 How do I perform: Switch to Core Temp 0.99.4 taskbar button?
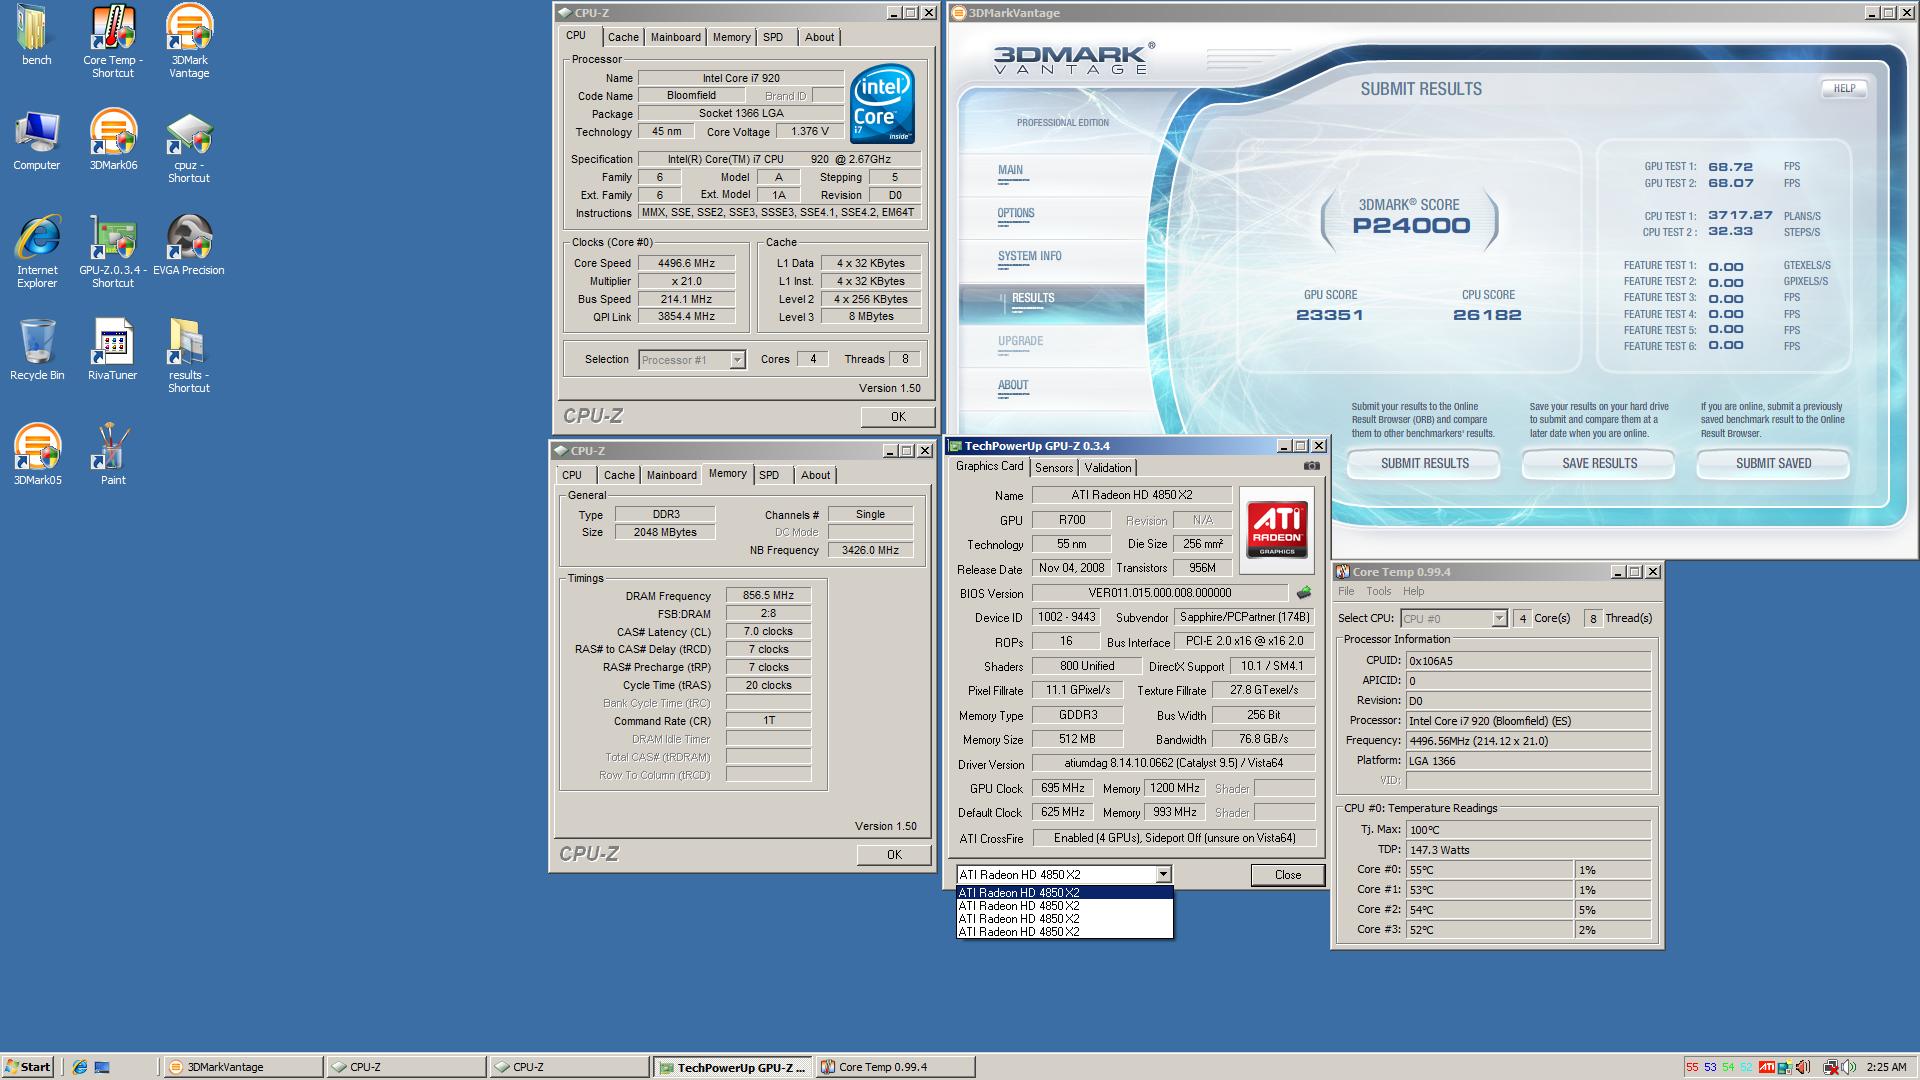coord(895,1067)
